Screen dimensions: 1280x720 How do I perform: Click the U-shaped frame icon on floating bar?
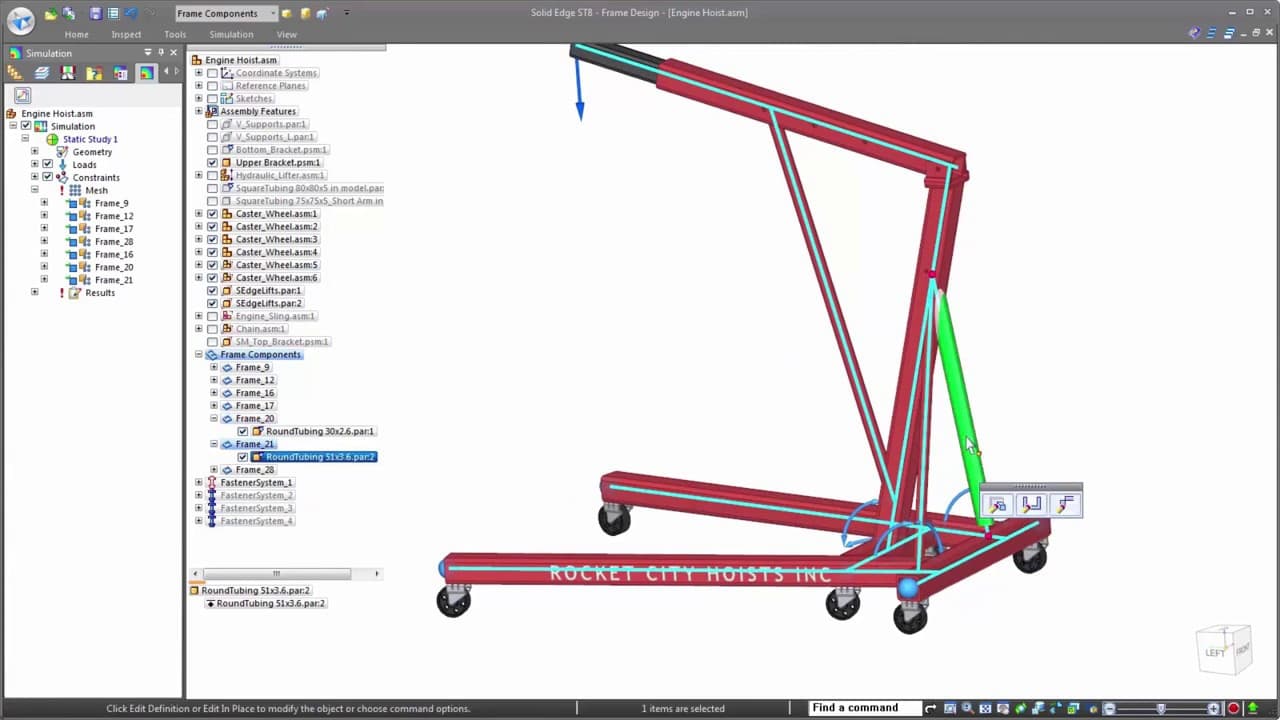(x=1031, y=505)
